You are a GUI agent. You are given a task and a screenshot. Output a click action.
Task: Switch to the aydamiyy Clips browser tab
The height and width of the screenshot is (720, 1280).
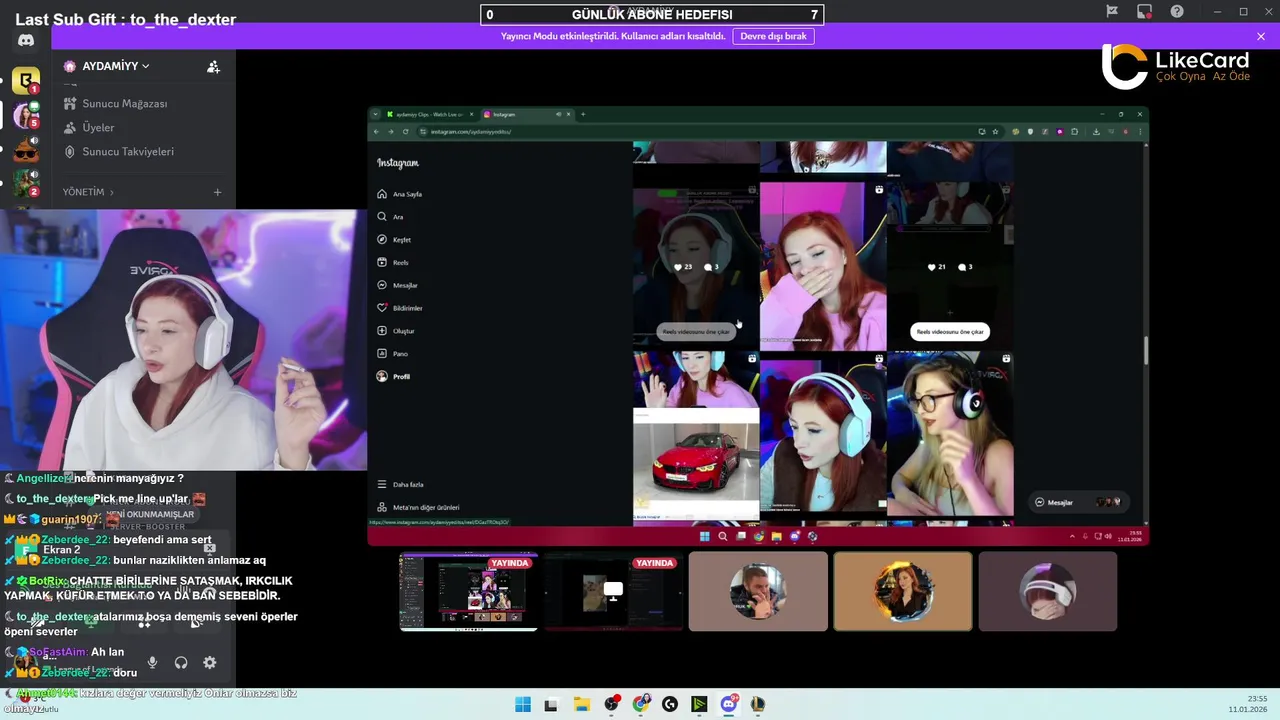431,114
